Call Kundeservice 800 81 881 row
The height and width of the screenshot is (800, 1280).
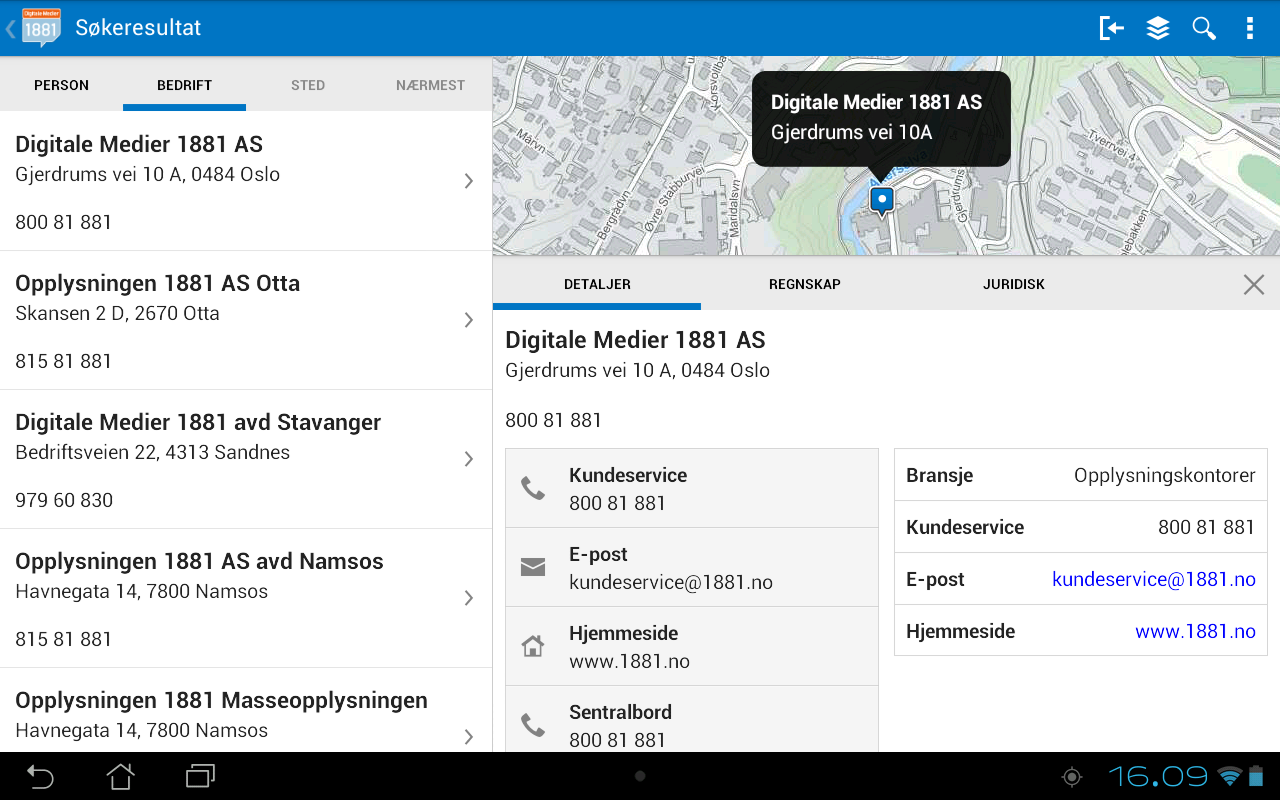point(692,488)
